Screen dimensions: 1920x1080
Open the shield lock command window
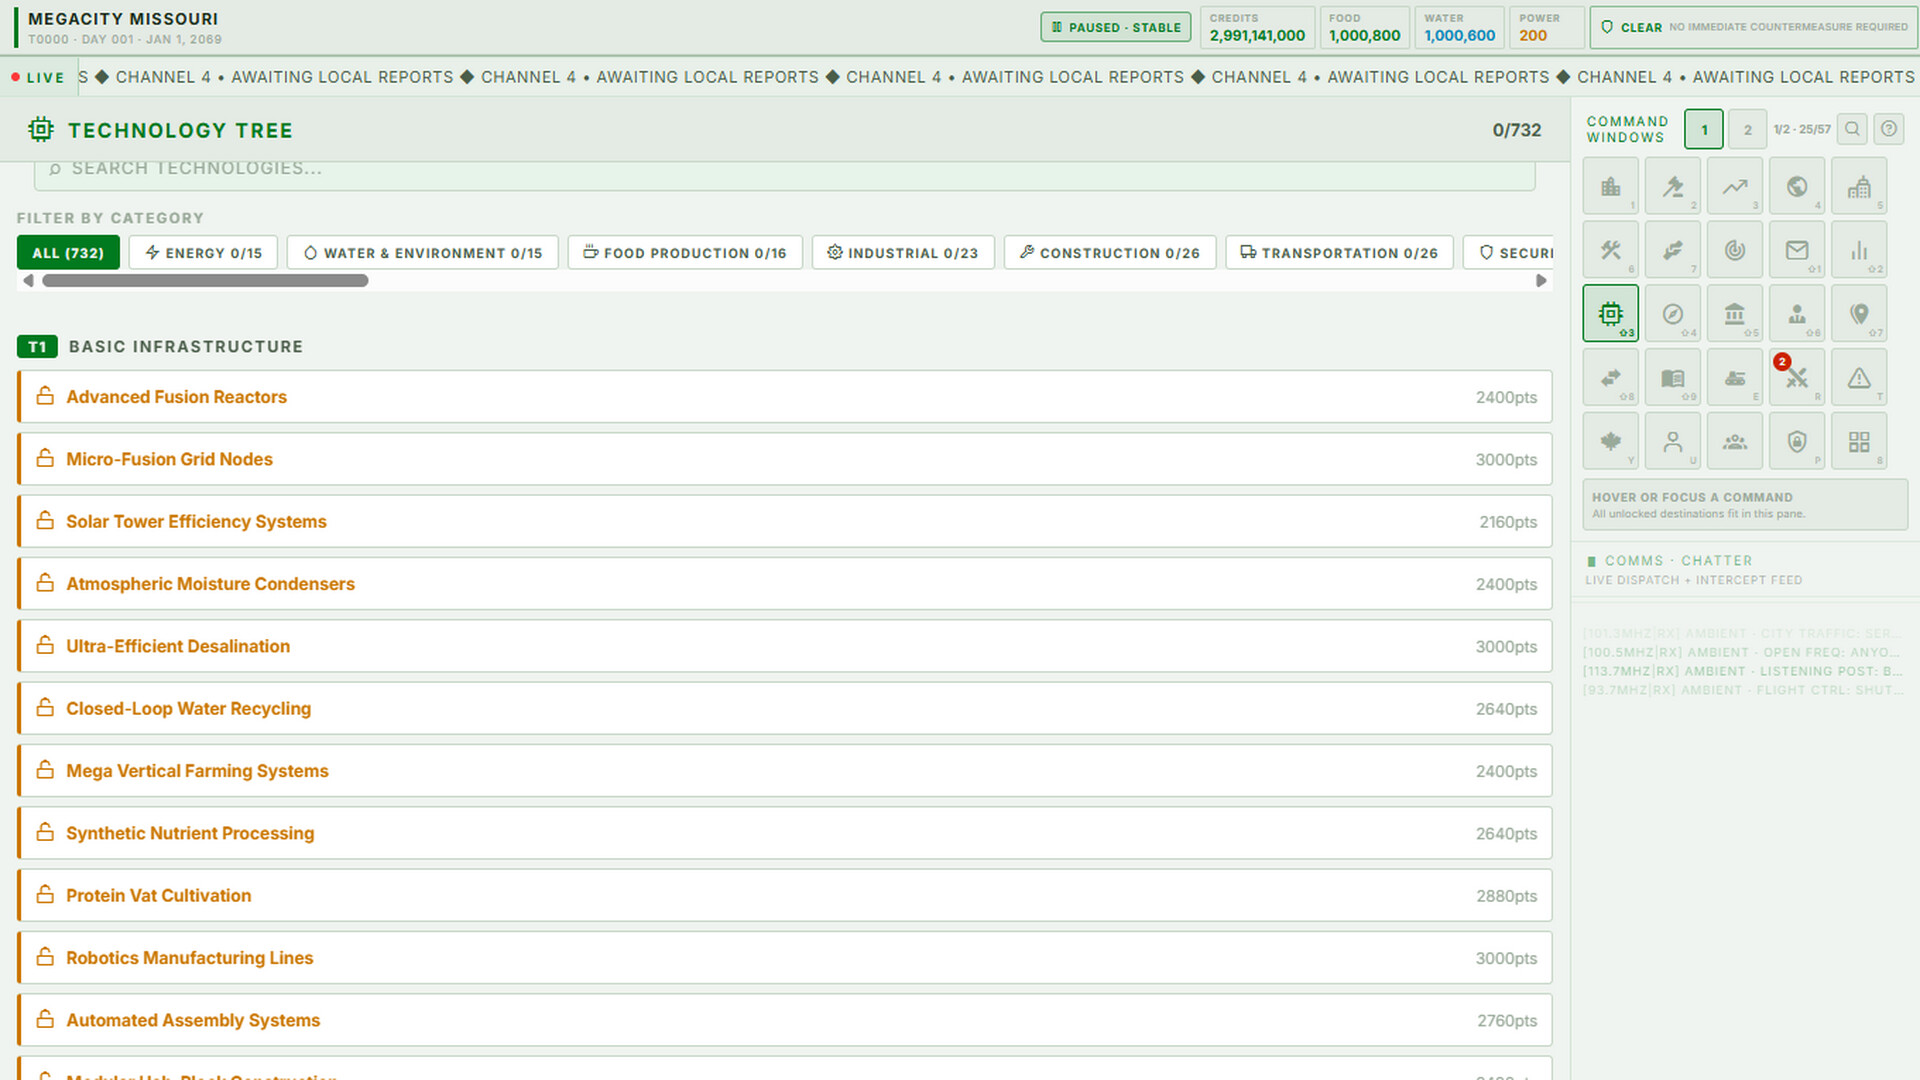[1796, 442]
